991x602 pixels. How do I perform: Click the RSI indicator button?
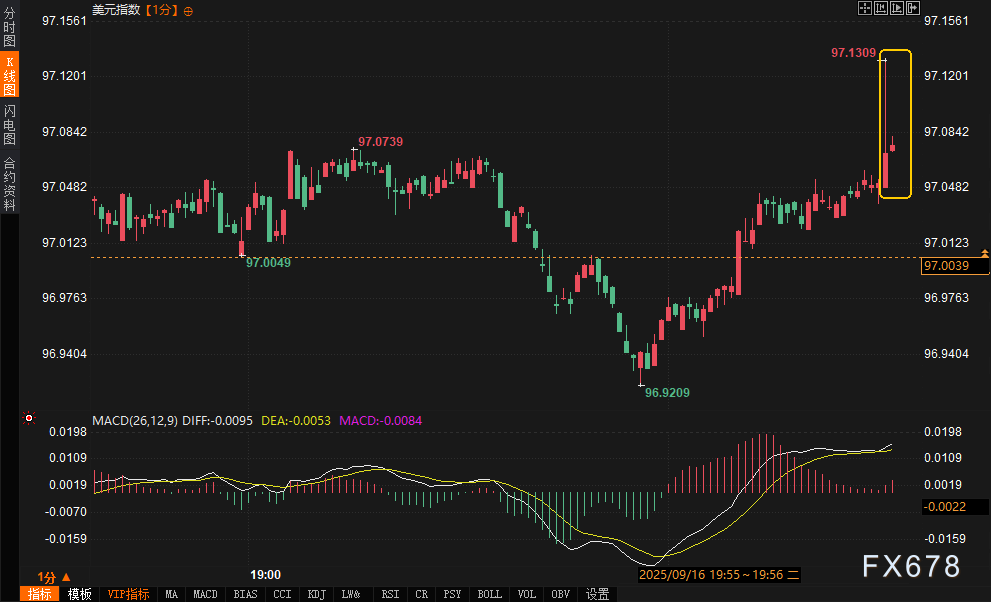click(x=389, y=594)
